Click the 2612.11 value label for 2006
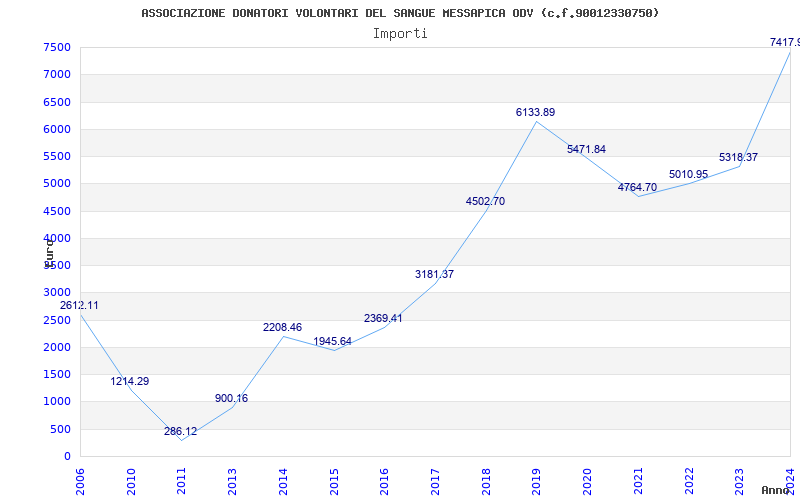800x500 pixels. 79,306
